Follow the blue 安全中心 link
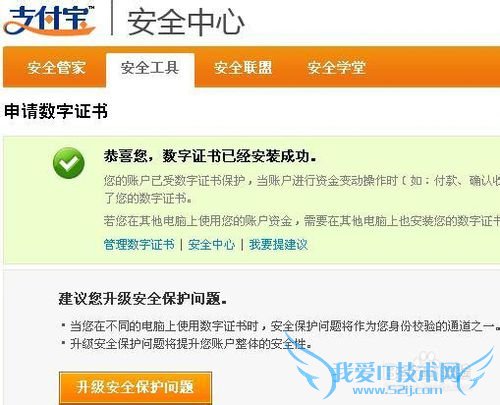The width and height of the screenshot is (500, 405). point(212,244)
